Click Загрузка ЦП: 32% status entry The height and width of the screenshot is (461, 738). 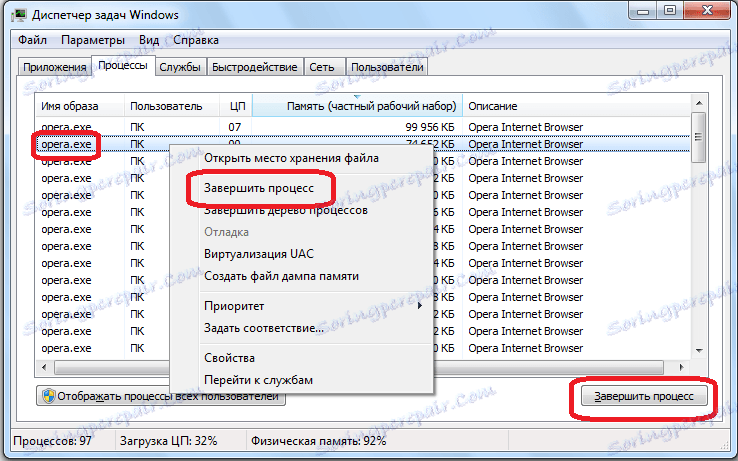[168, 441]
